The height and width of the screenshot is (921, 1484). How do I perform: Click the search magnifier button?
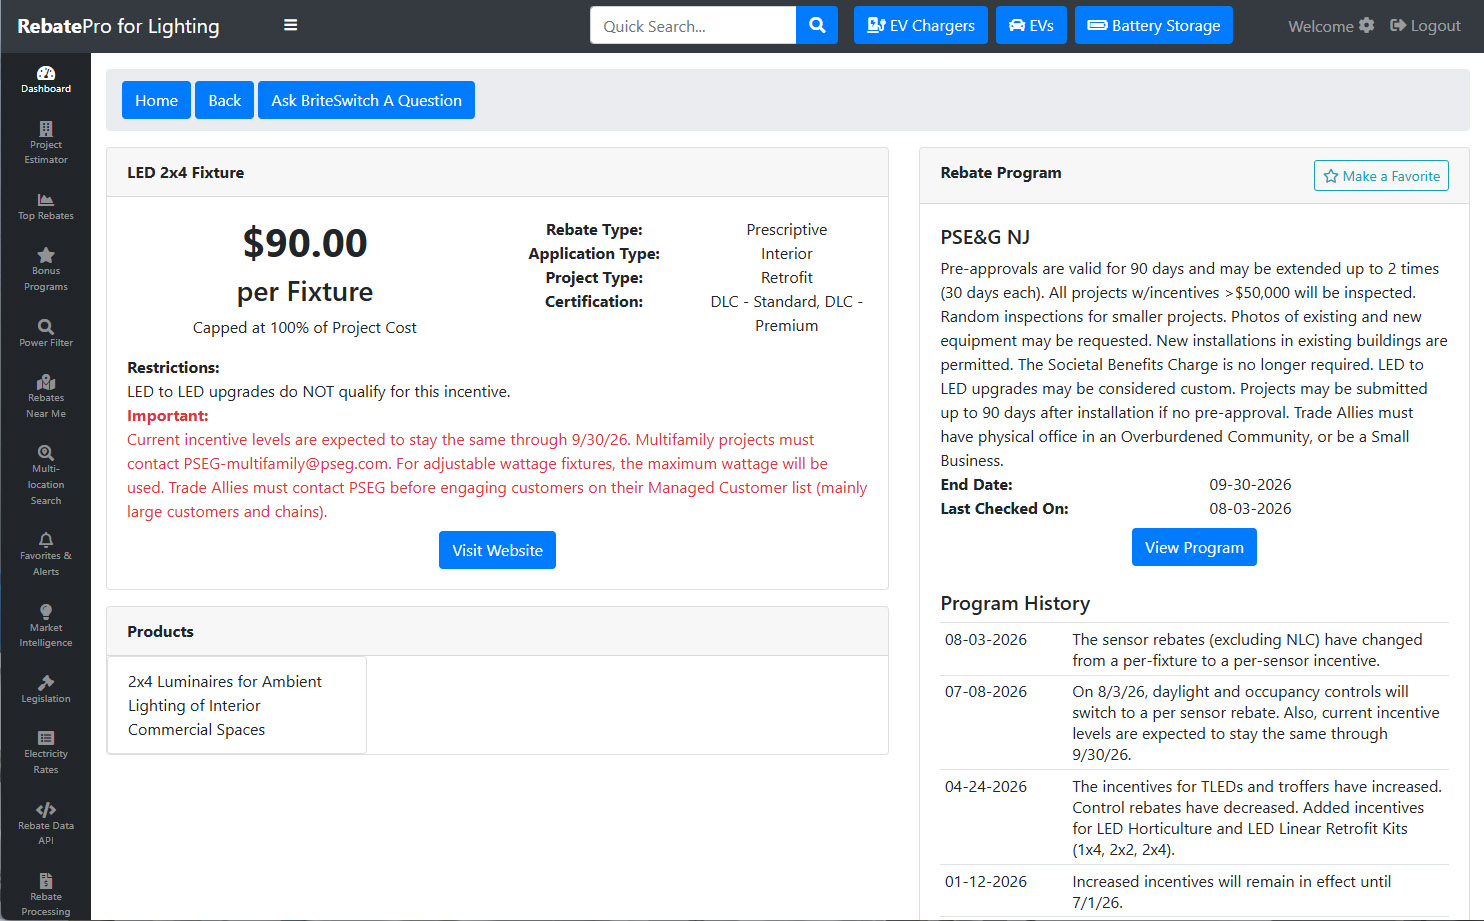817,25
